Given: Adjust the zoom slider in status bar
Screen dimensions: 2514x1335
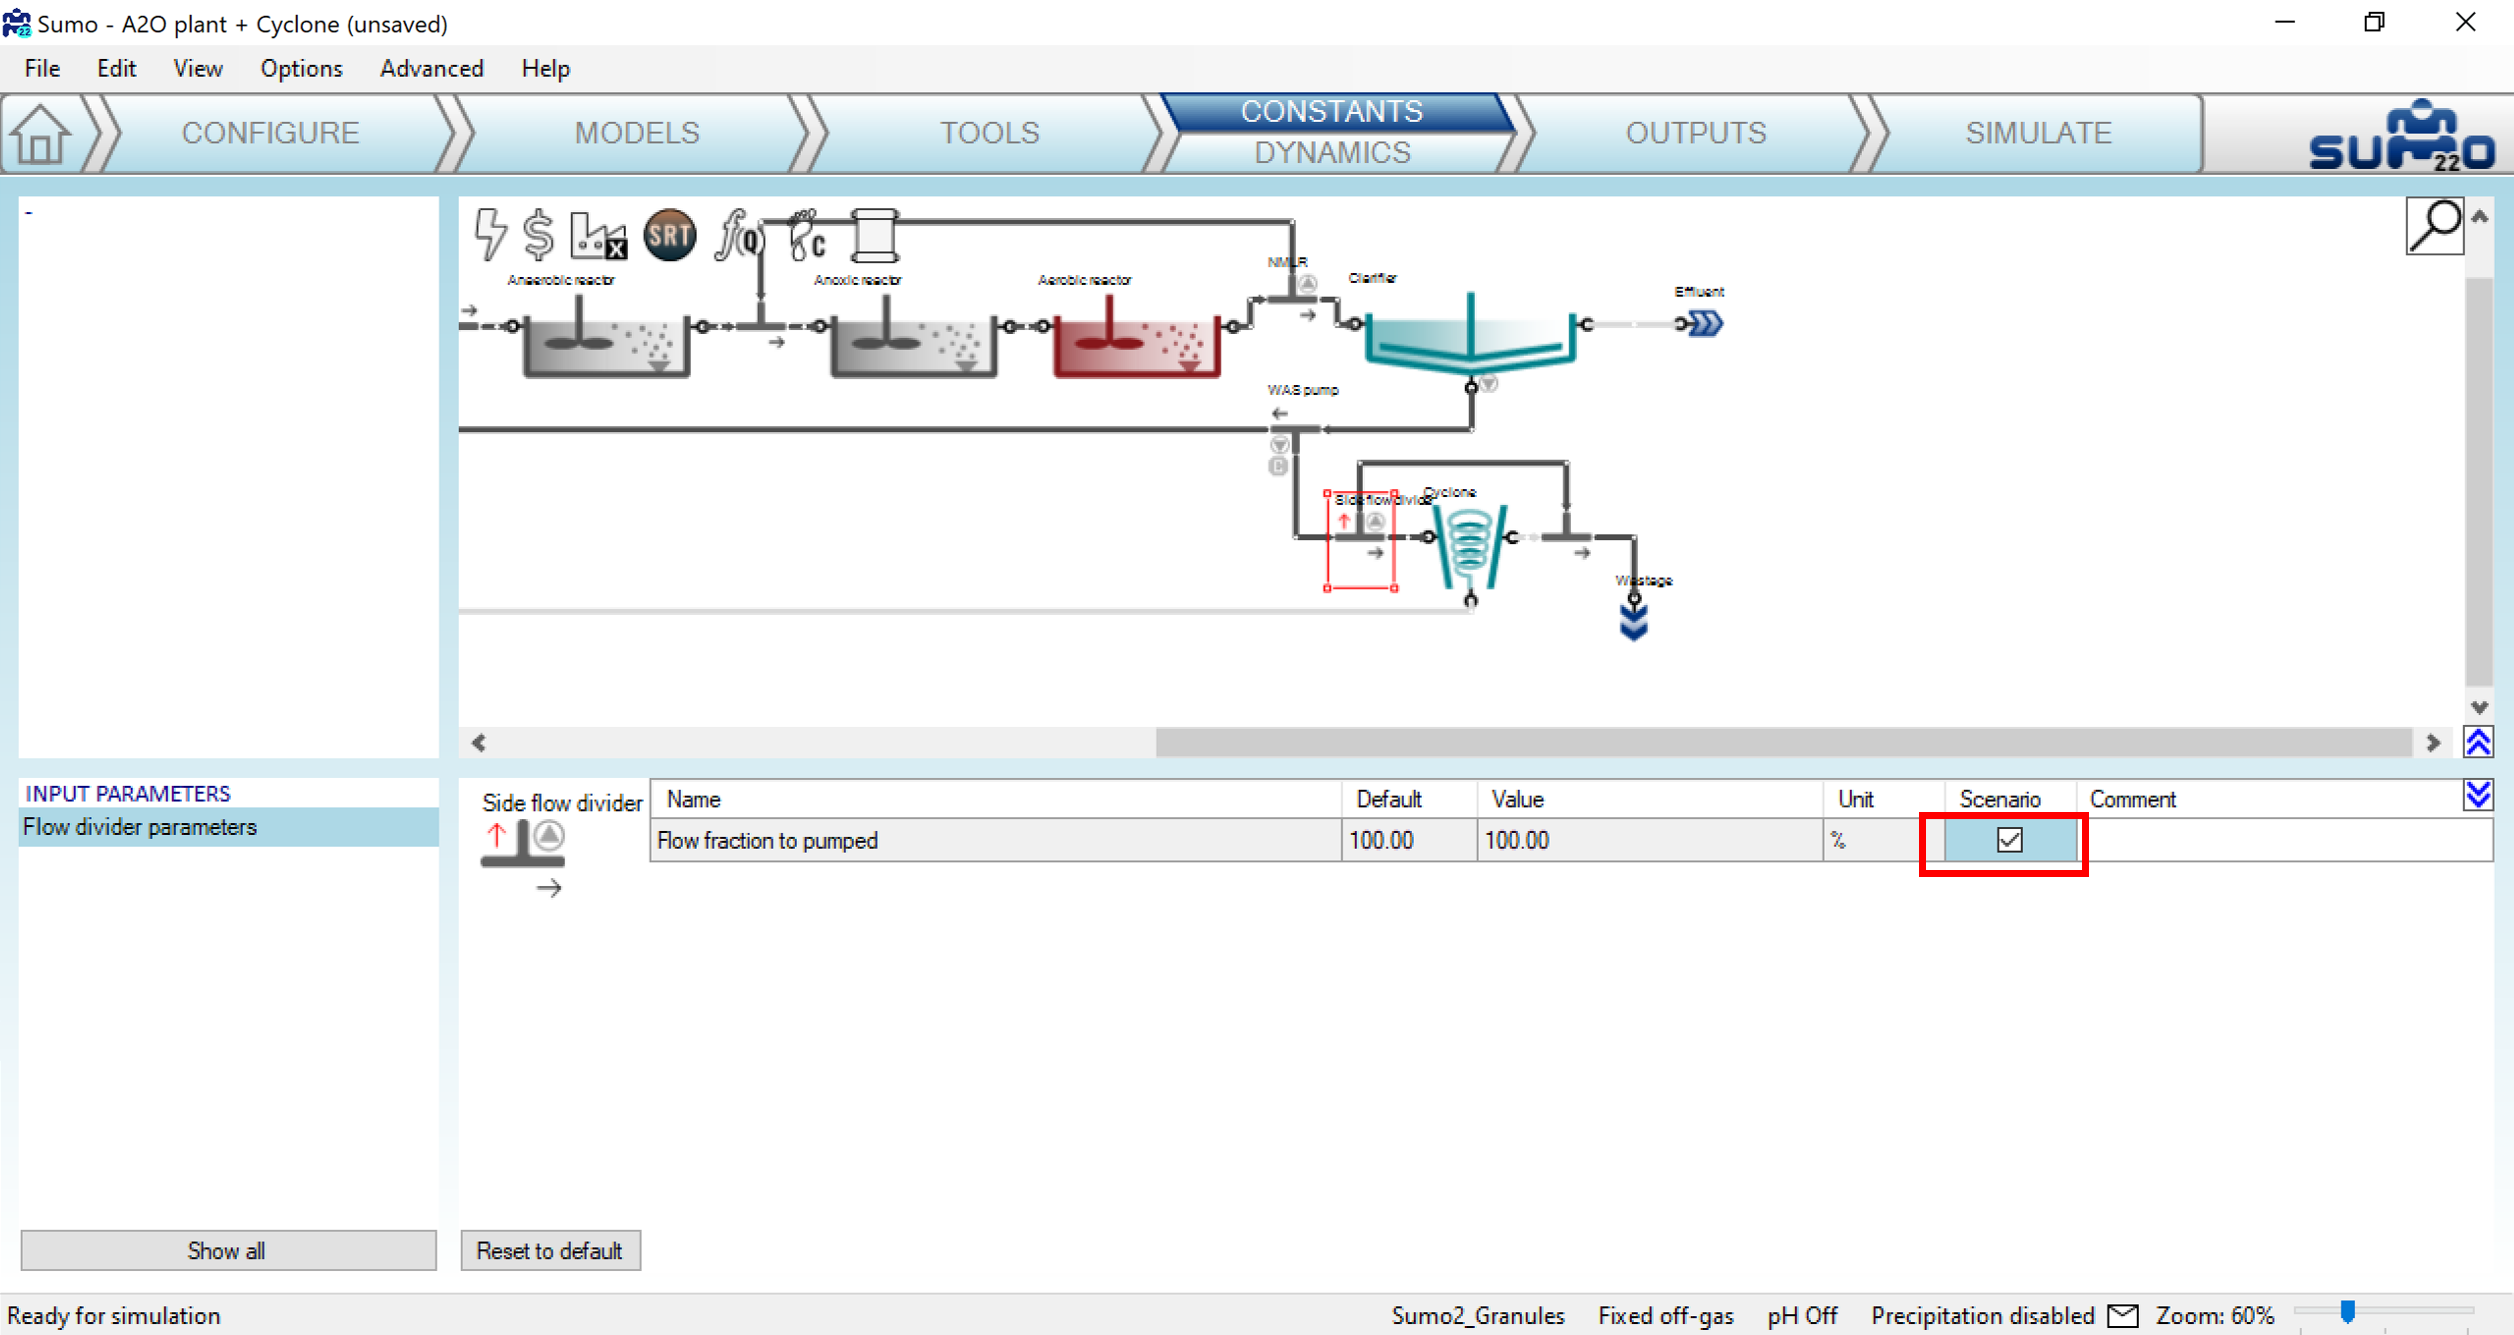Looking at the screenshot, I should (2347, 1311).
